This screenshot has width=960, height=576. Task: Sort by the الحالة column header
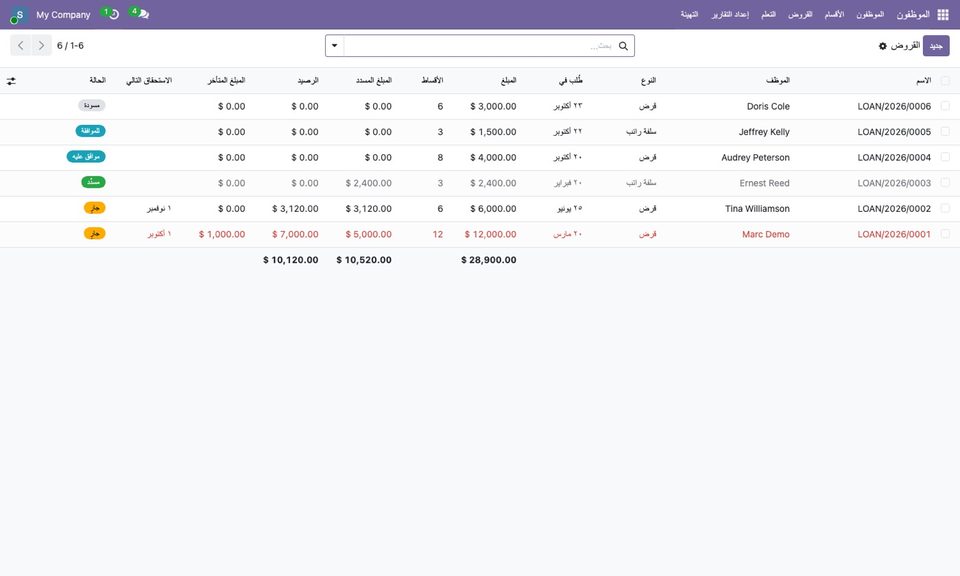point(97,81)
